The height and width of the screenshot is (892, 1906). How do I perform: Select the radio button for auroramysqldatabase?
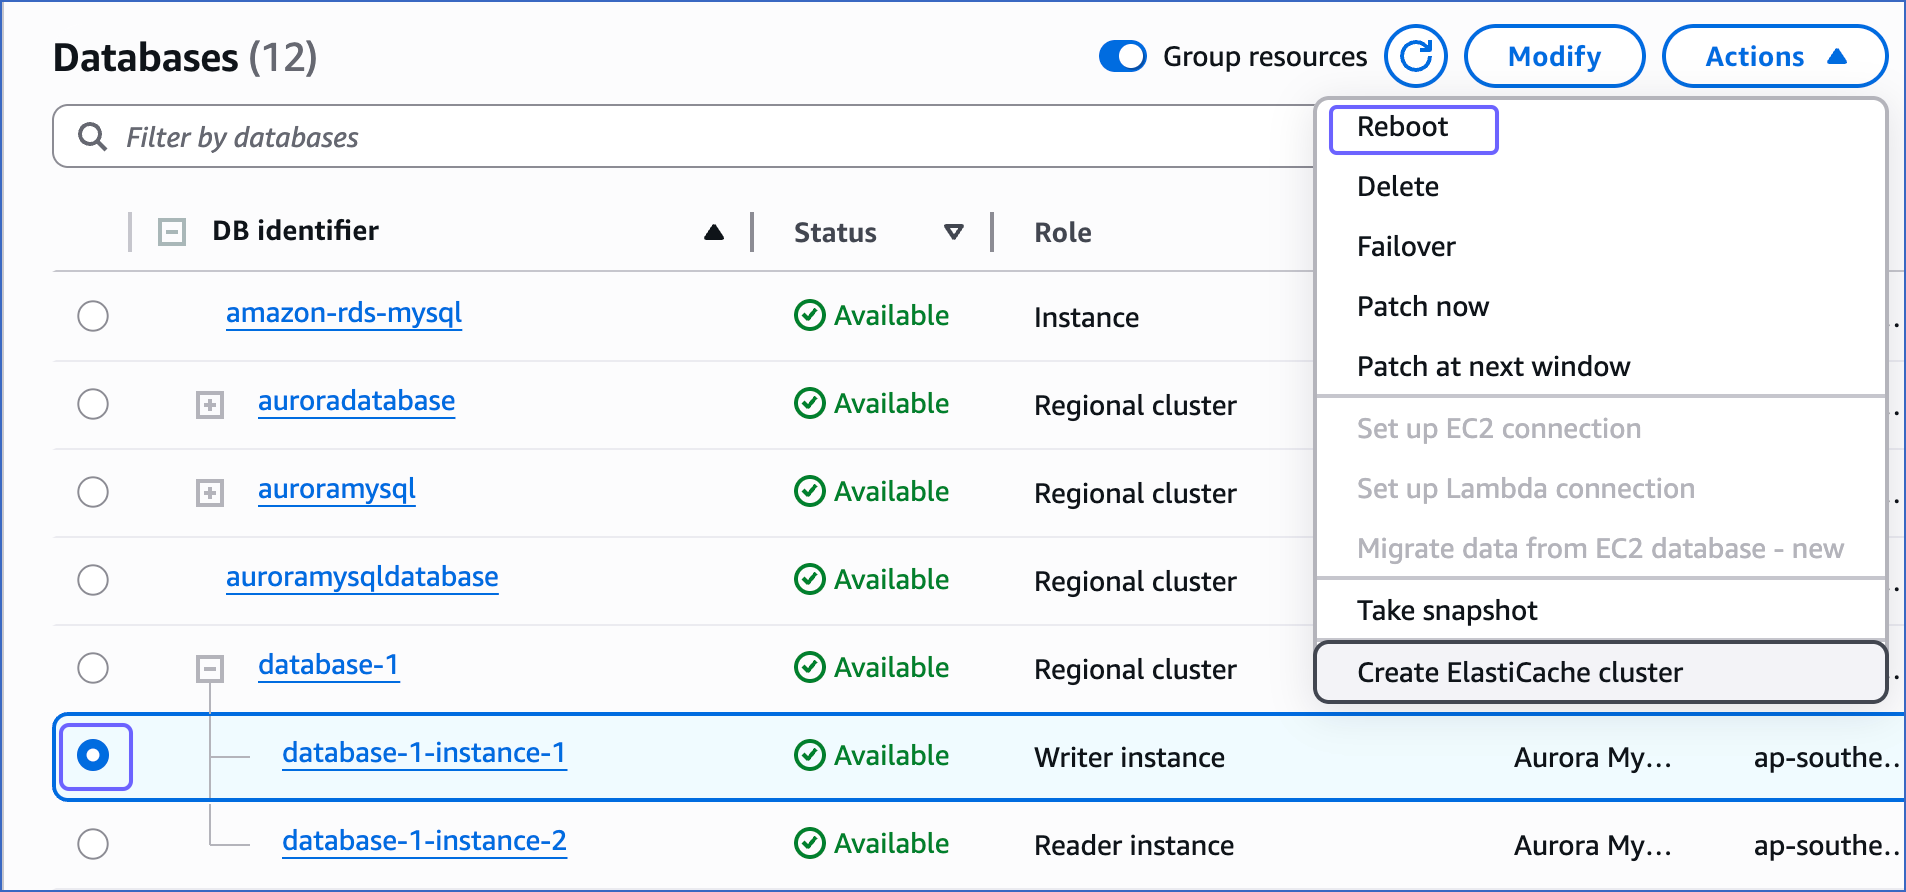point(93,580)
